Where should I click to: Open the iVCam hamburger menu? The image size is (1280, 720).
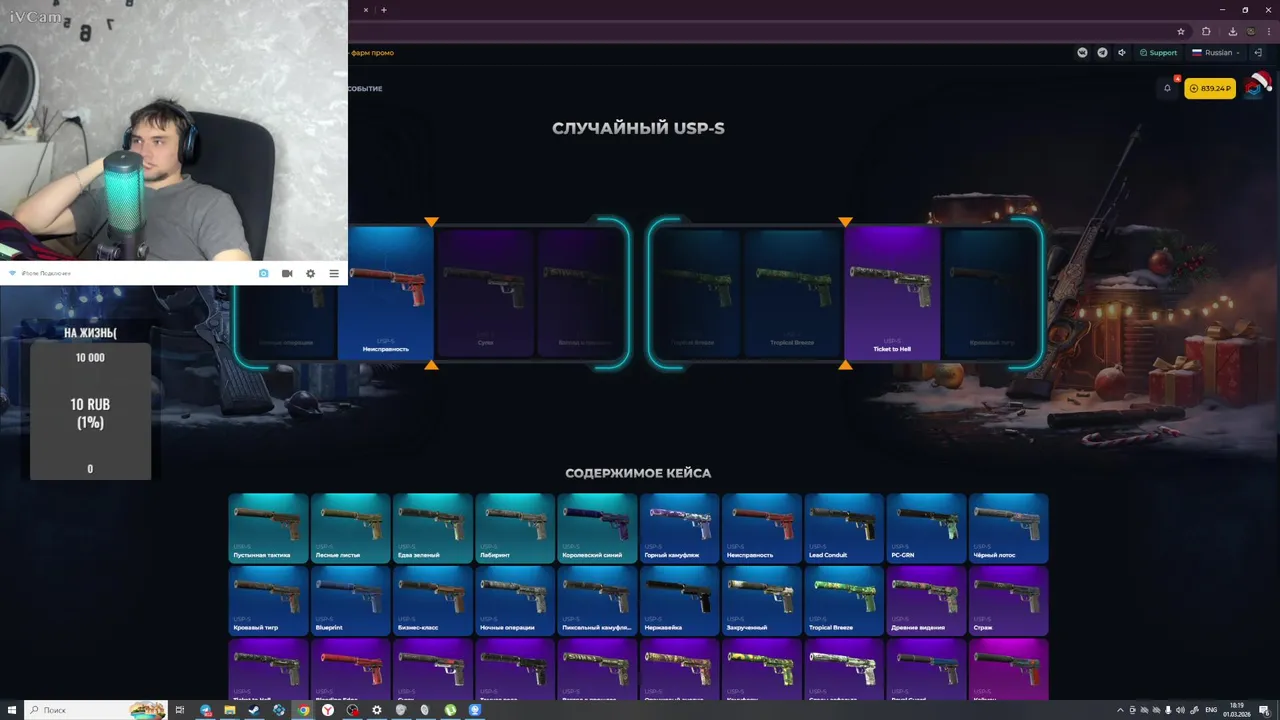(x=334, y=273)
